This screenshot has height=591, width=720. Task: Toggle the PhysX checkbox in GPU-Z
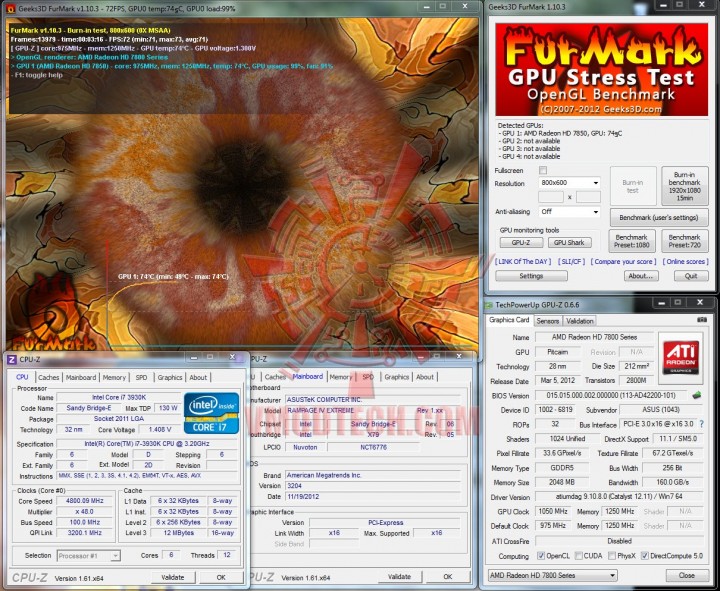pos(612,556)
